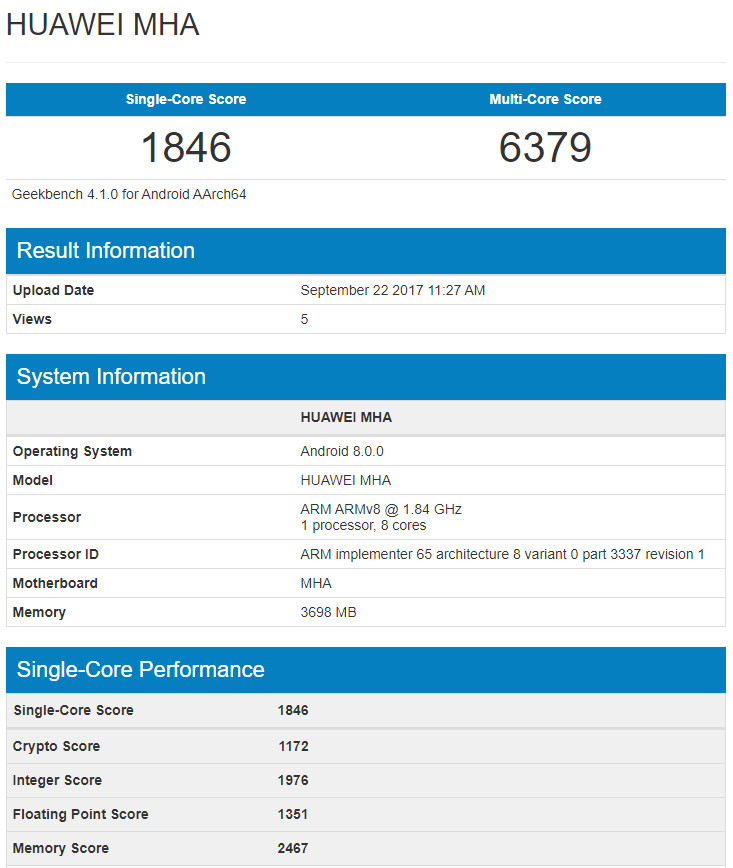Screen dimensions: 733x868
Task: Click the Integer Score row label
Action: (x=57, y=780)
